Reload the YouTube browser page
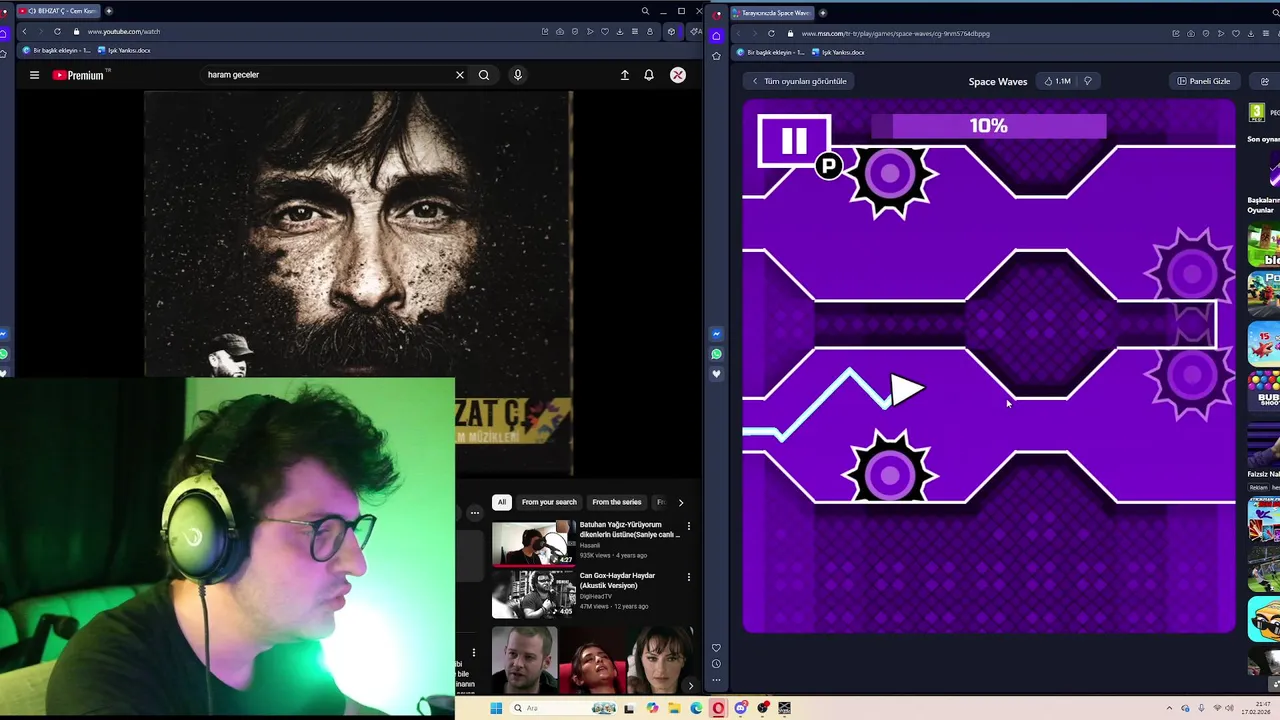The image size is (1280, 720). click(x=57, y=31)
